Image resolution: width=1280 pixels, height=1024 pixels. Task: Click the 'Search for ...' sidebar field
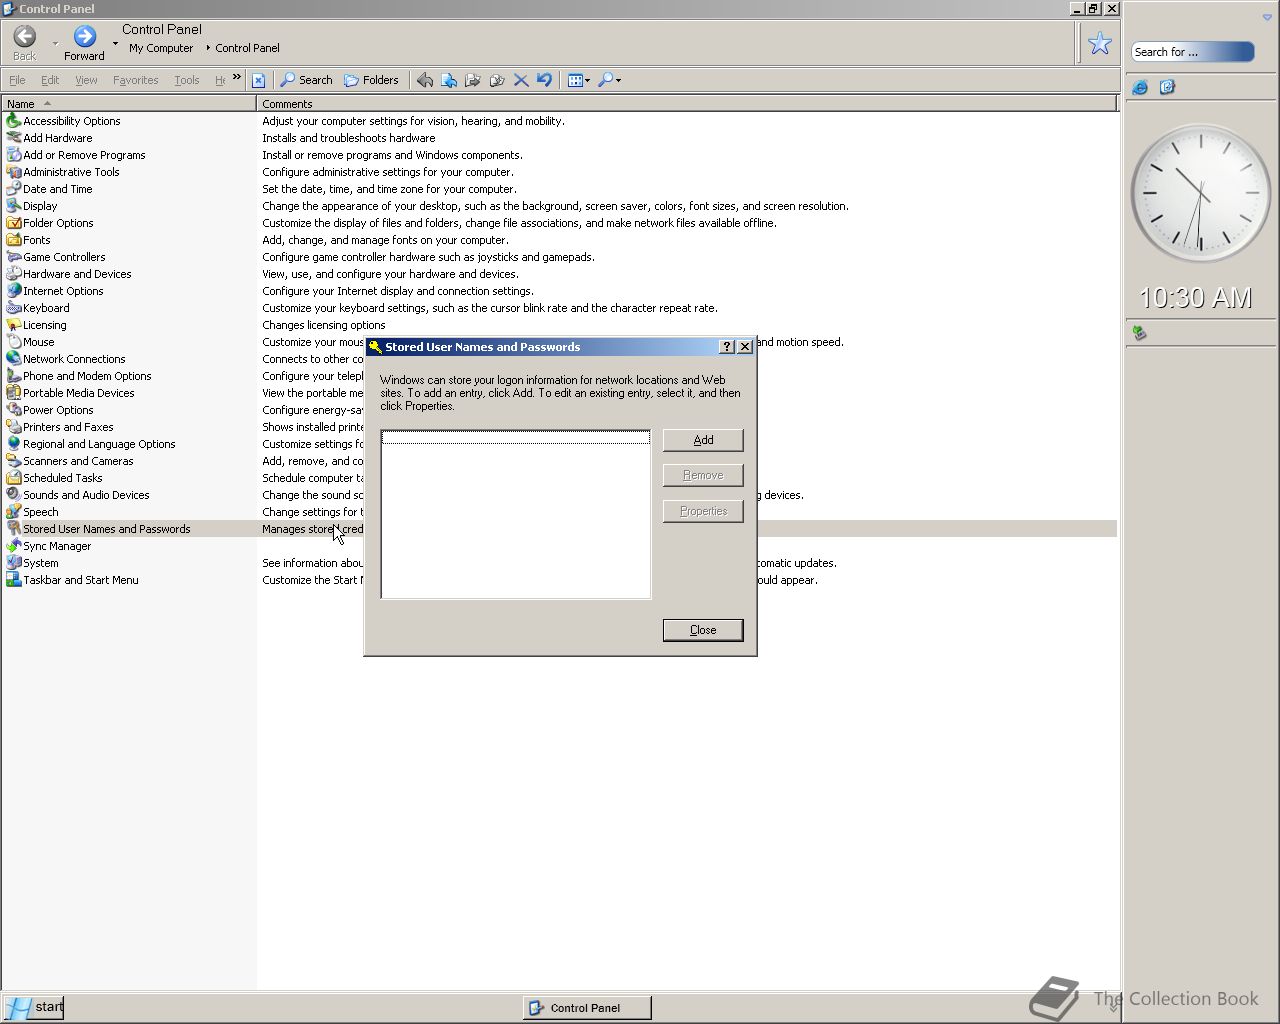tap(1192, 52)
